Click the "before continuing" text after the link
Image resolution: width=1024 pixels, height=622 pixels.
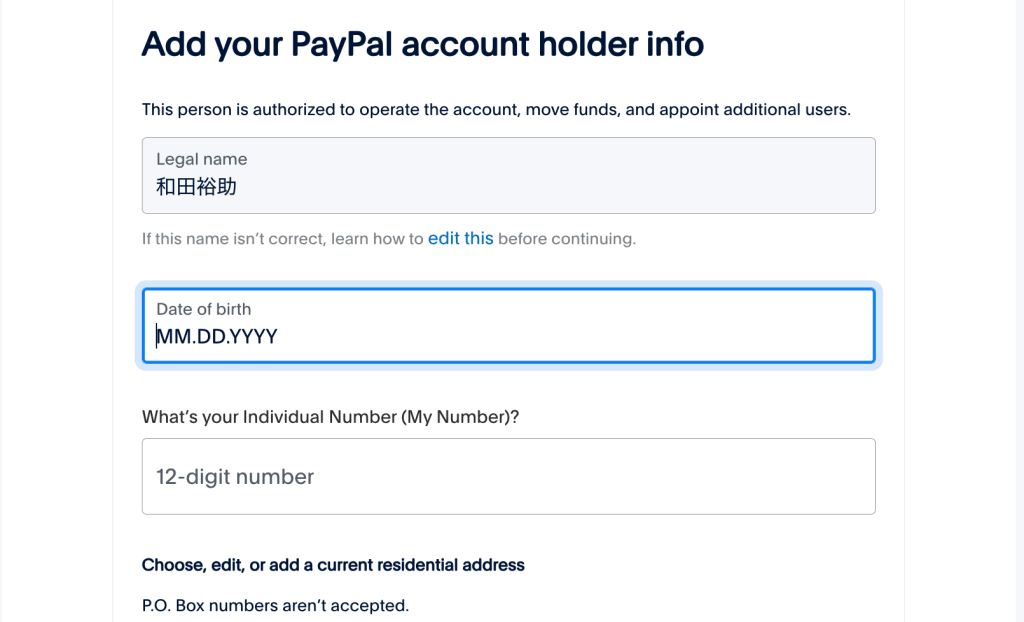[x=566, y=239]
